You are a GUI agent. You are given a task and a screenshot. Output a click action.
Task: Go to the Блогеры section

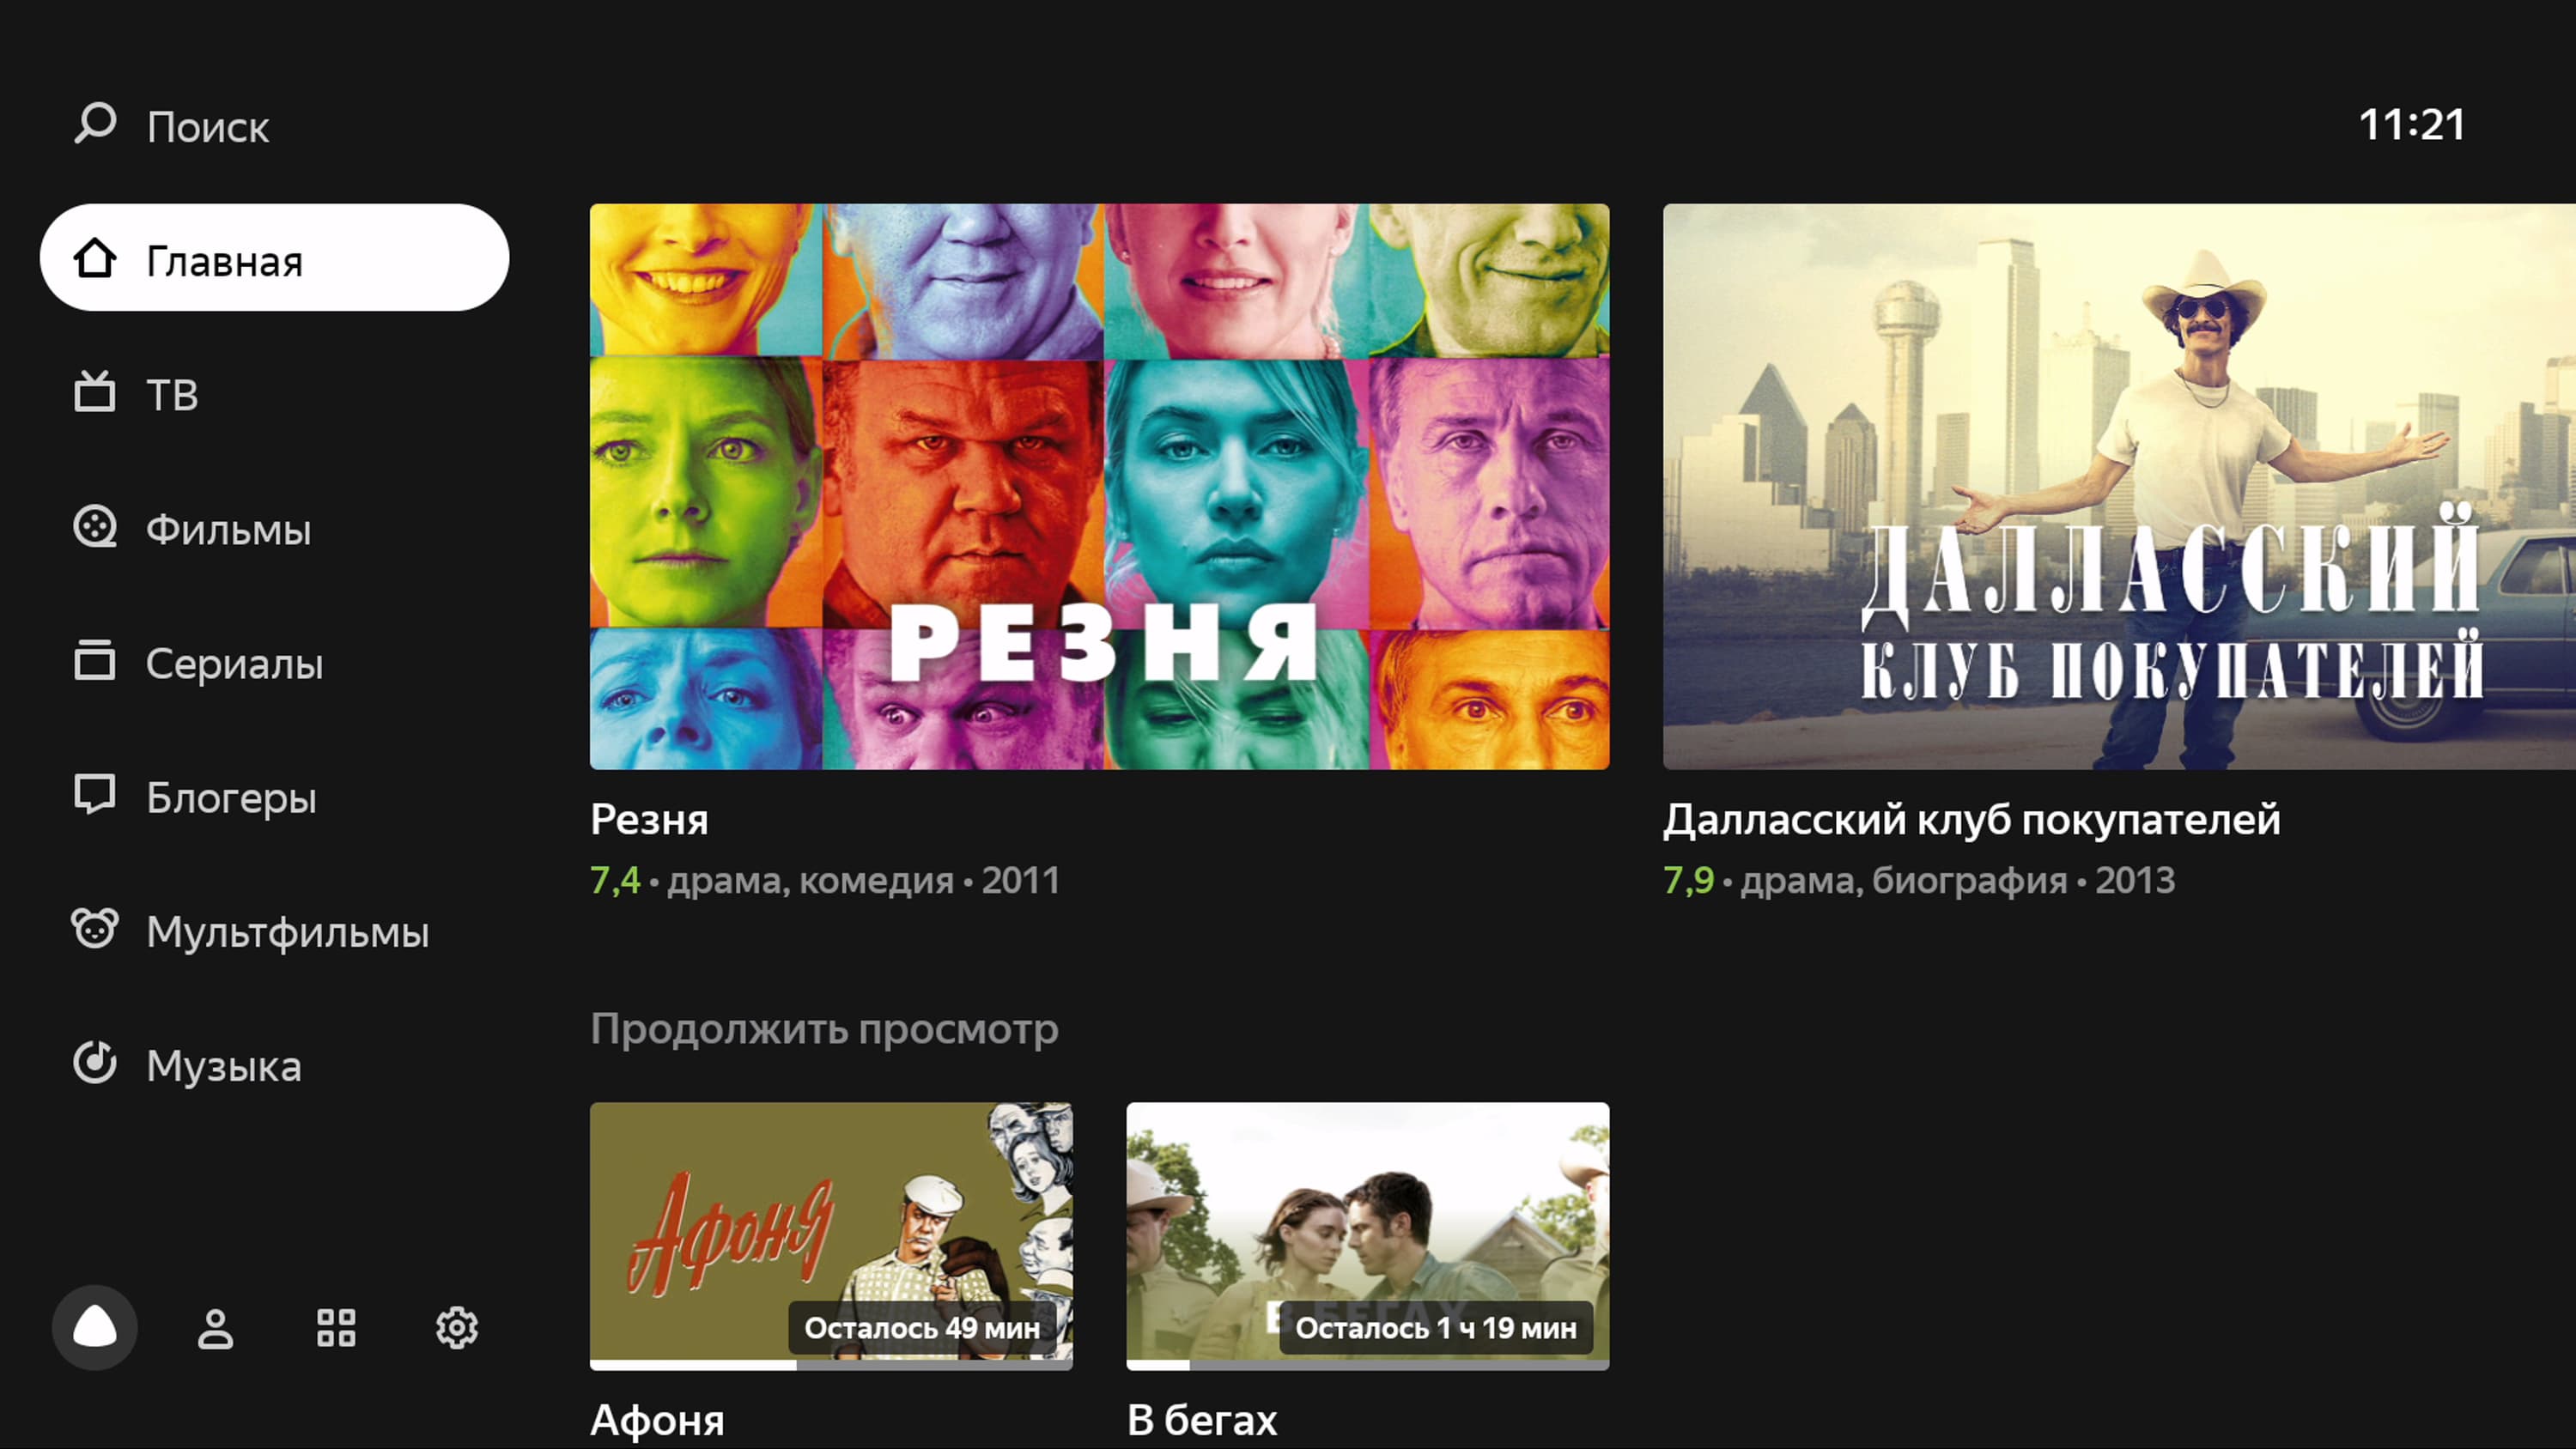coord(231,797)
